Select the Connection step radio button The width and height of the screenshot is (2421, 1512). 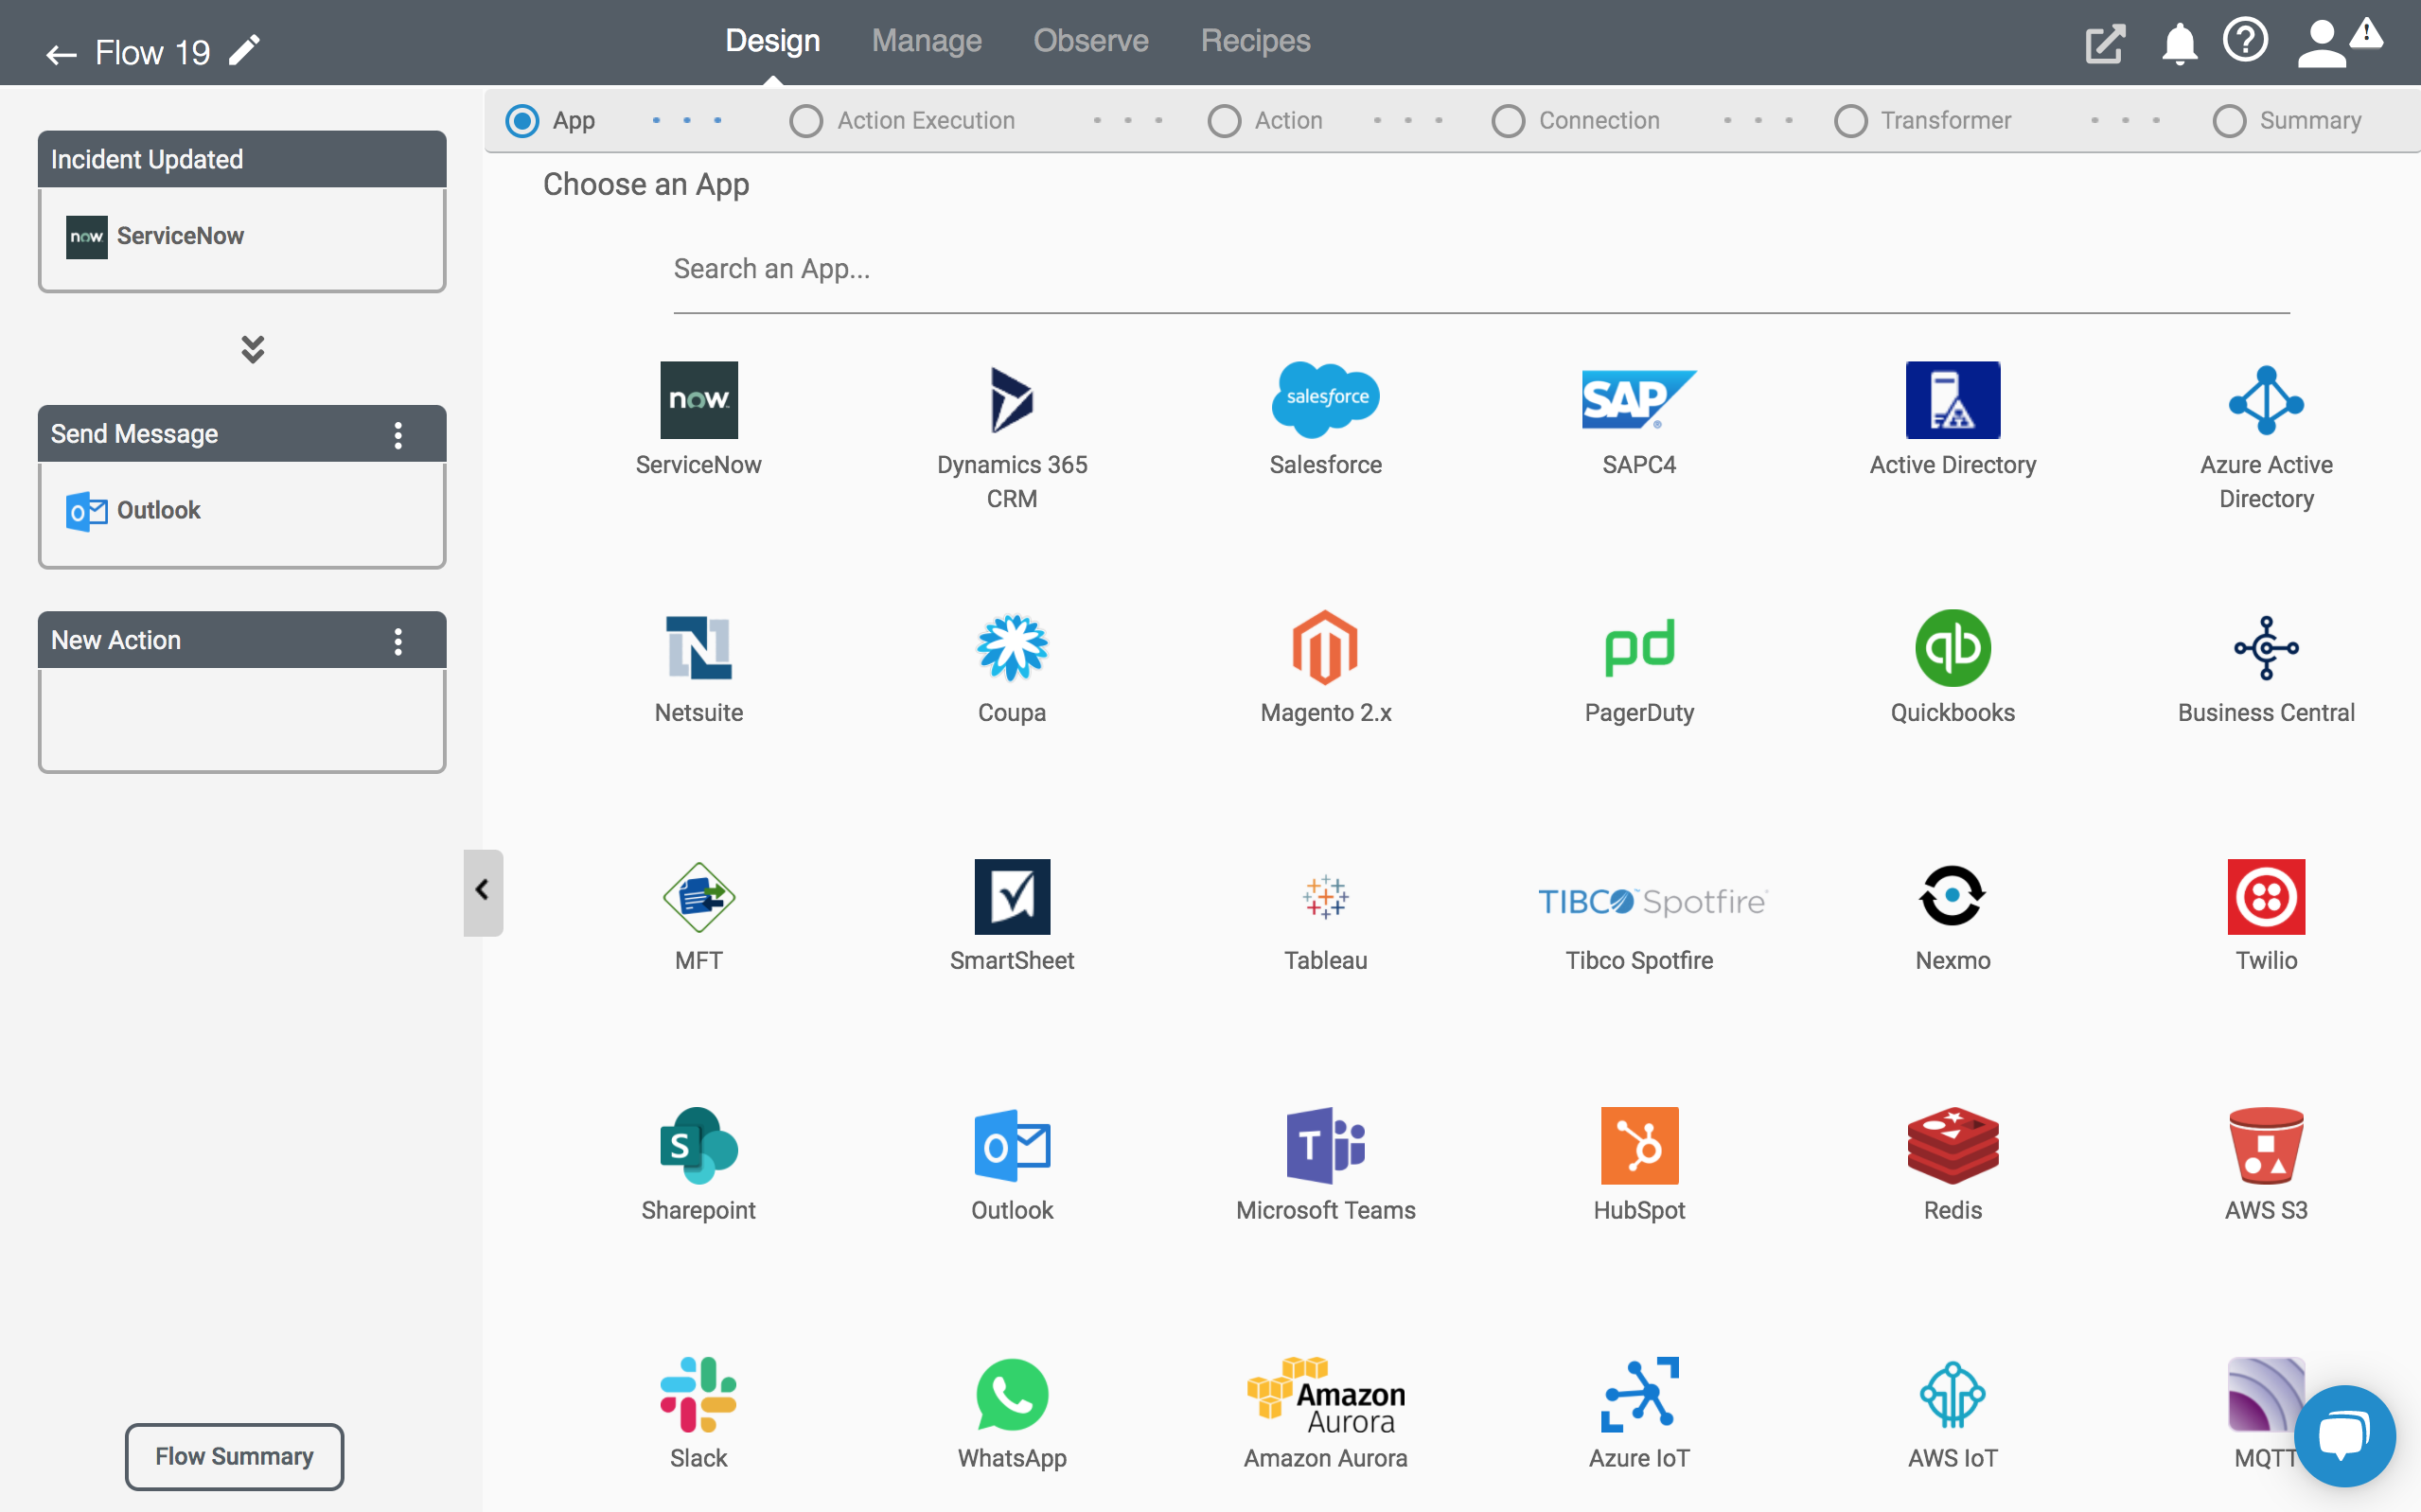1507,121
